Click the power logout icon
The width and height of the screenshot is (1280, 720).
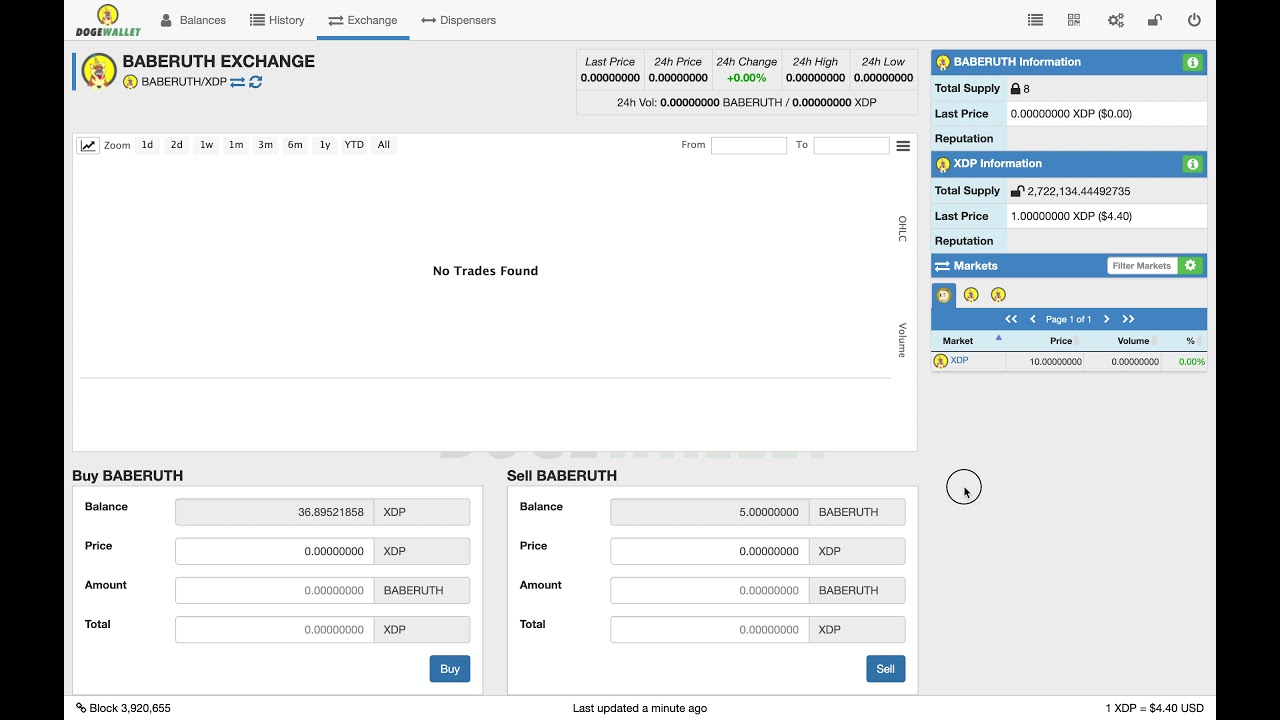click(1194, 20)
